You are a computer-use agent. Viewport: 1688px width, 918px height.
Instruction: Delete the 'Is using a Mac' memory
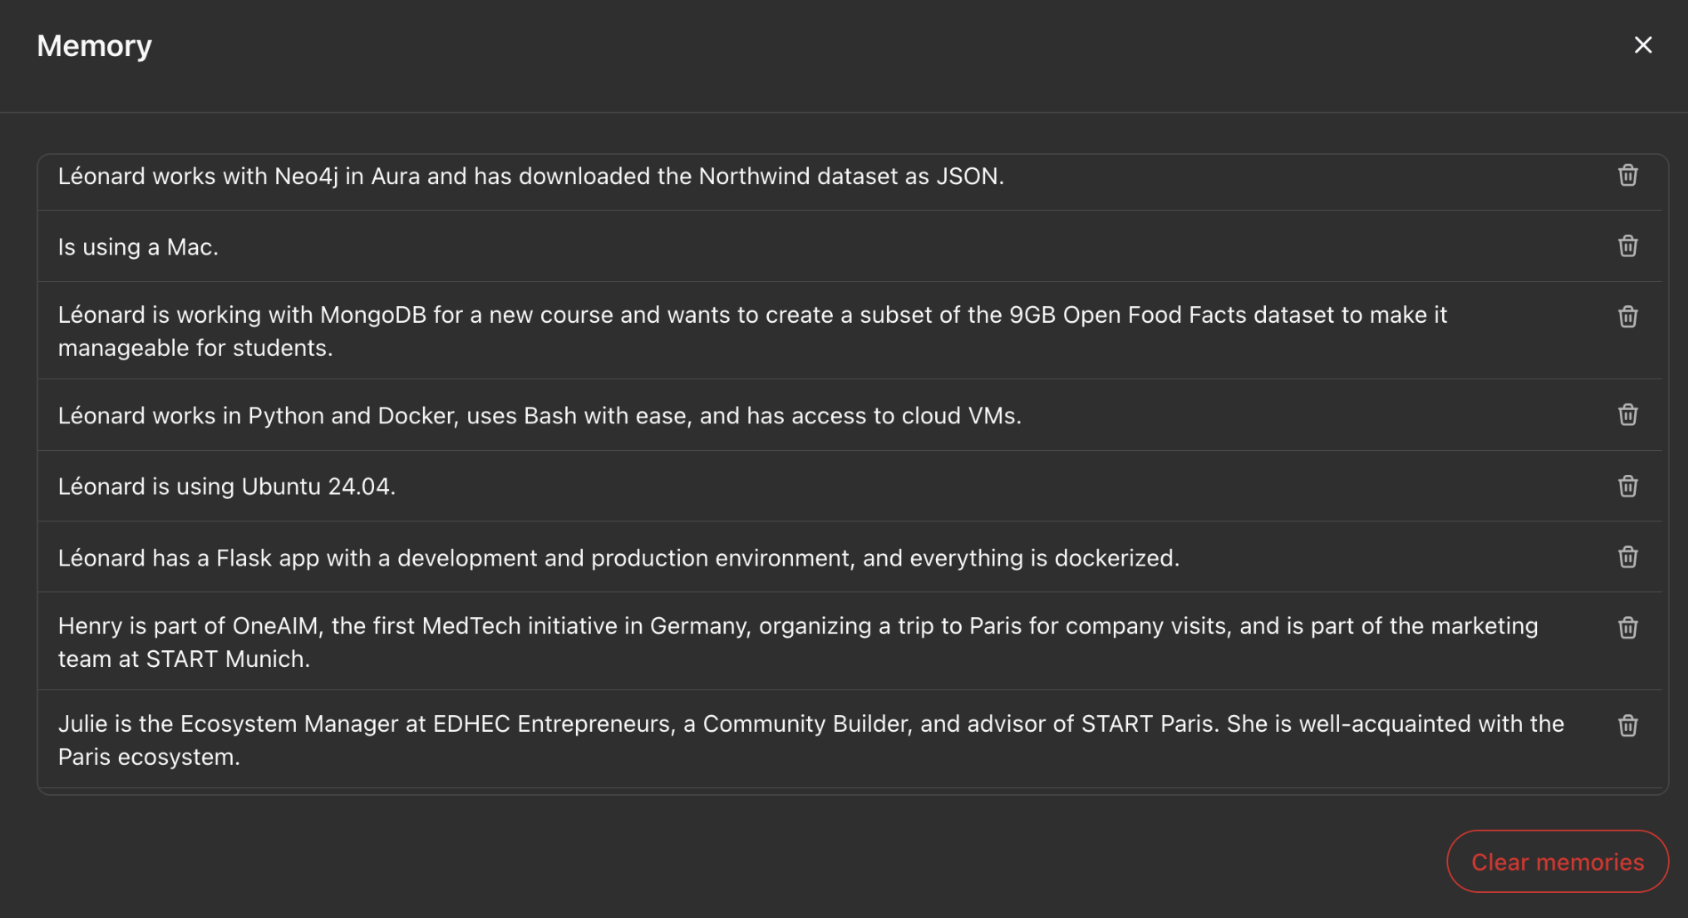1628,246
